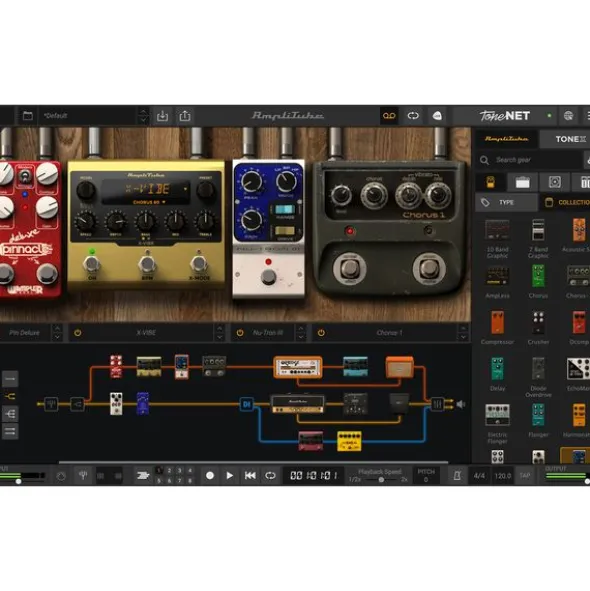
Task: Open the preset folder browser icon
Action: tap(28, 116)
